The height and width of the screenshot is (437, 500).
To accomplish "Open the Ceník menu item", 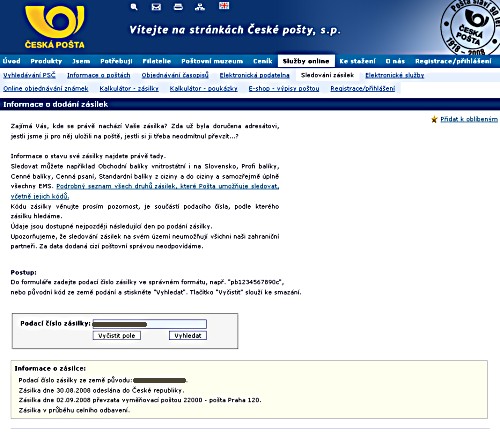I will tap(263, 61).
